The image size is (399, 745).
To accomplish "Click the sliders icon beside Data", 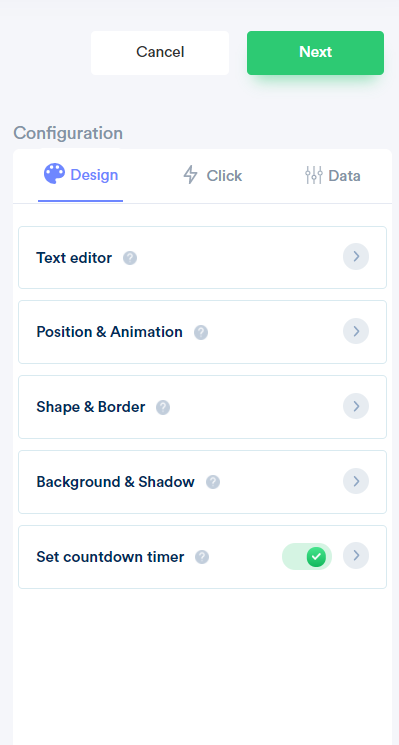I will (x=314, y=175).
